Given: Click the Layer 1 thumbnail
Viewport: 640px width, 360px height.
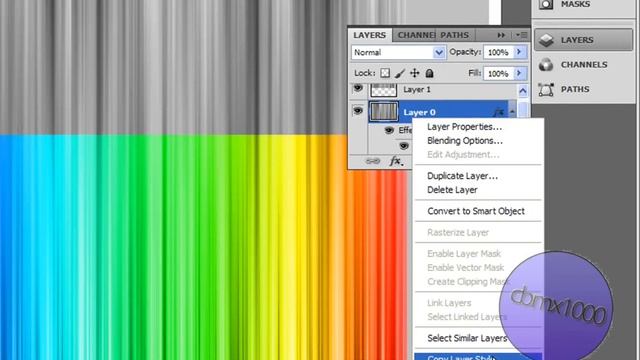Looking at the screenshot, I should click(x=384, y=89).
